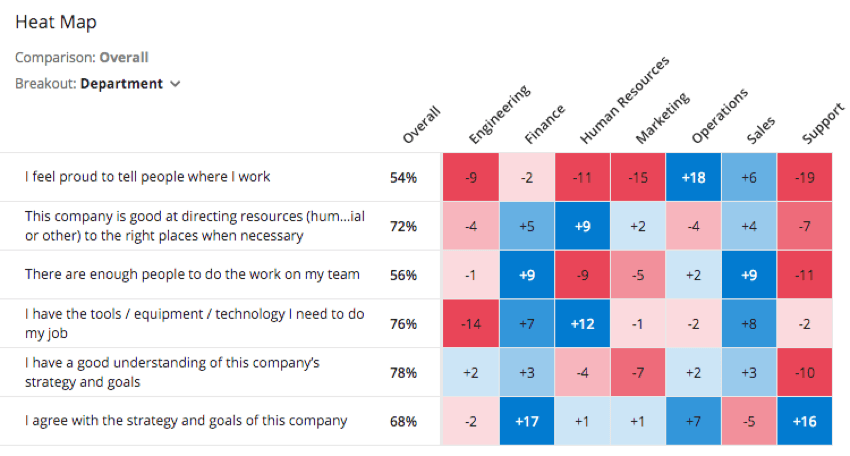Click the Marketing column header
The height and width of the screenshot is (456, 850).
tap(662, 118)
